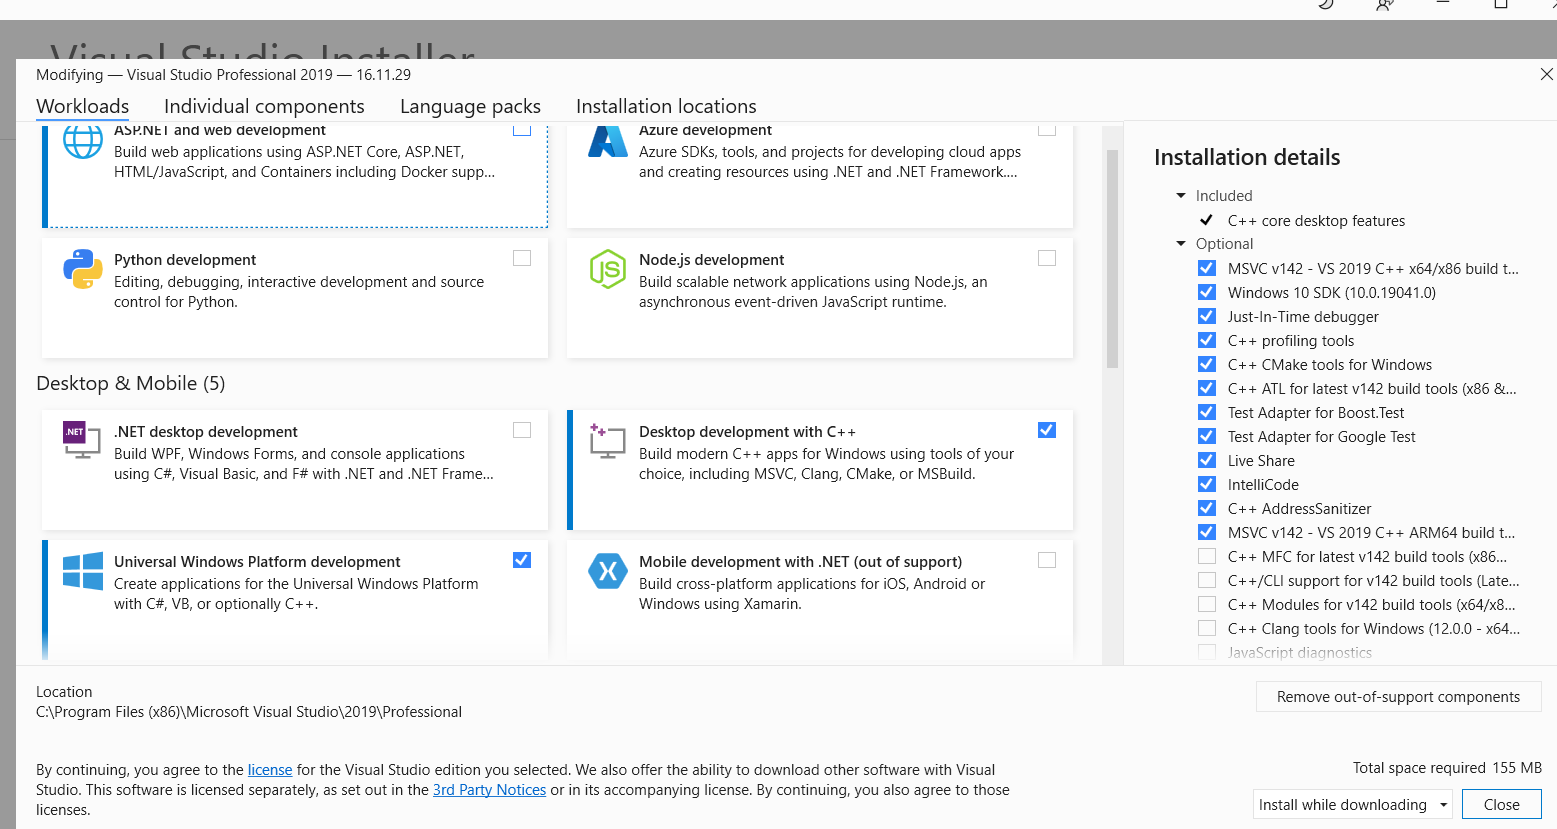
Task: Uncheck C++ profiling tools option
Action: click(x=1207, y=340)
